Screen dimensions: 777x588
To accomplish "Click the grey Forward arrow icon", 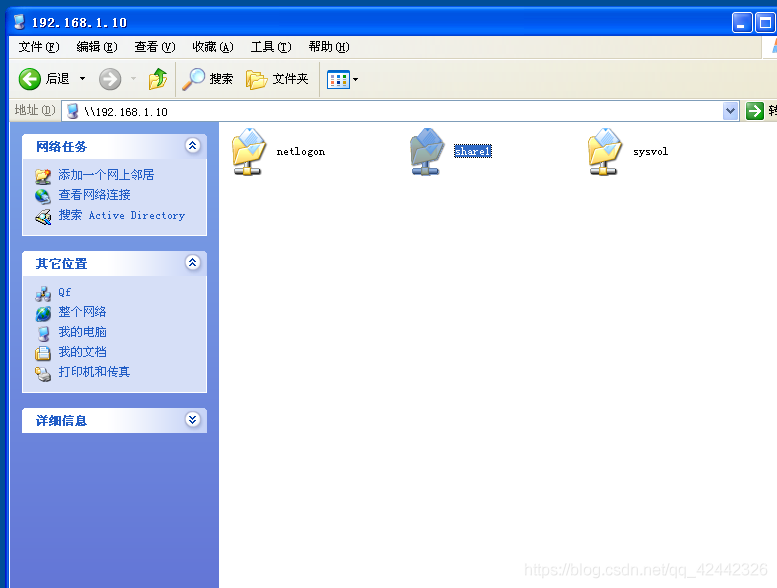I will [110, 79].
